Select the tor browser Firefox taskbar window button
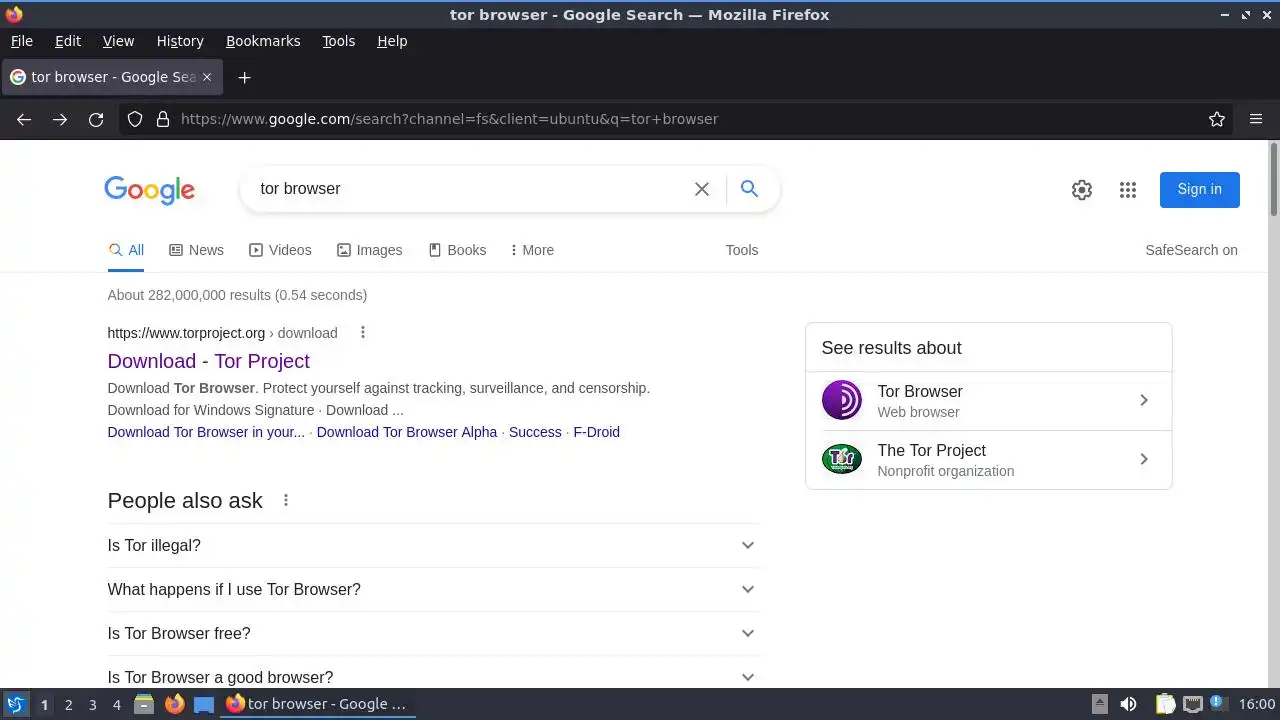Viewport: 1280px width, 720px height. point(318,704)
